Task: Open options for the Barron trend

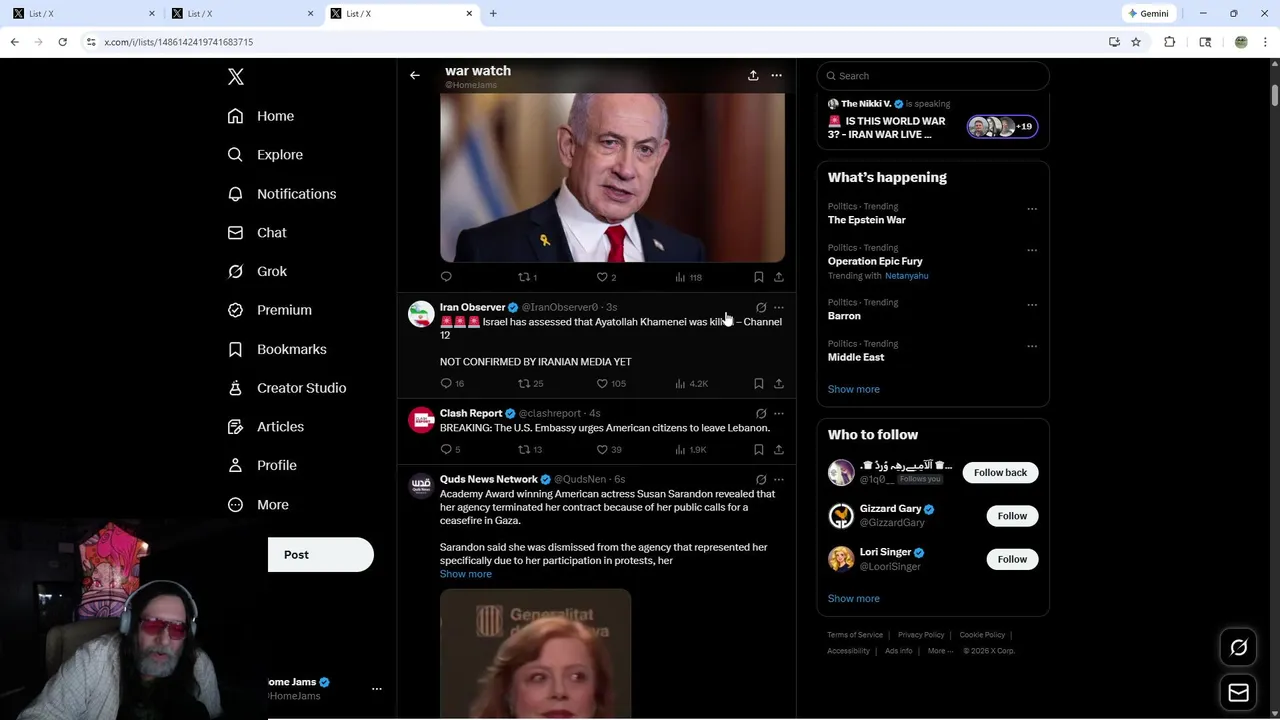Action: [1032, 305]
